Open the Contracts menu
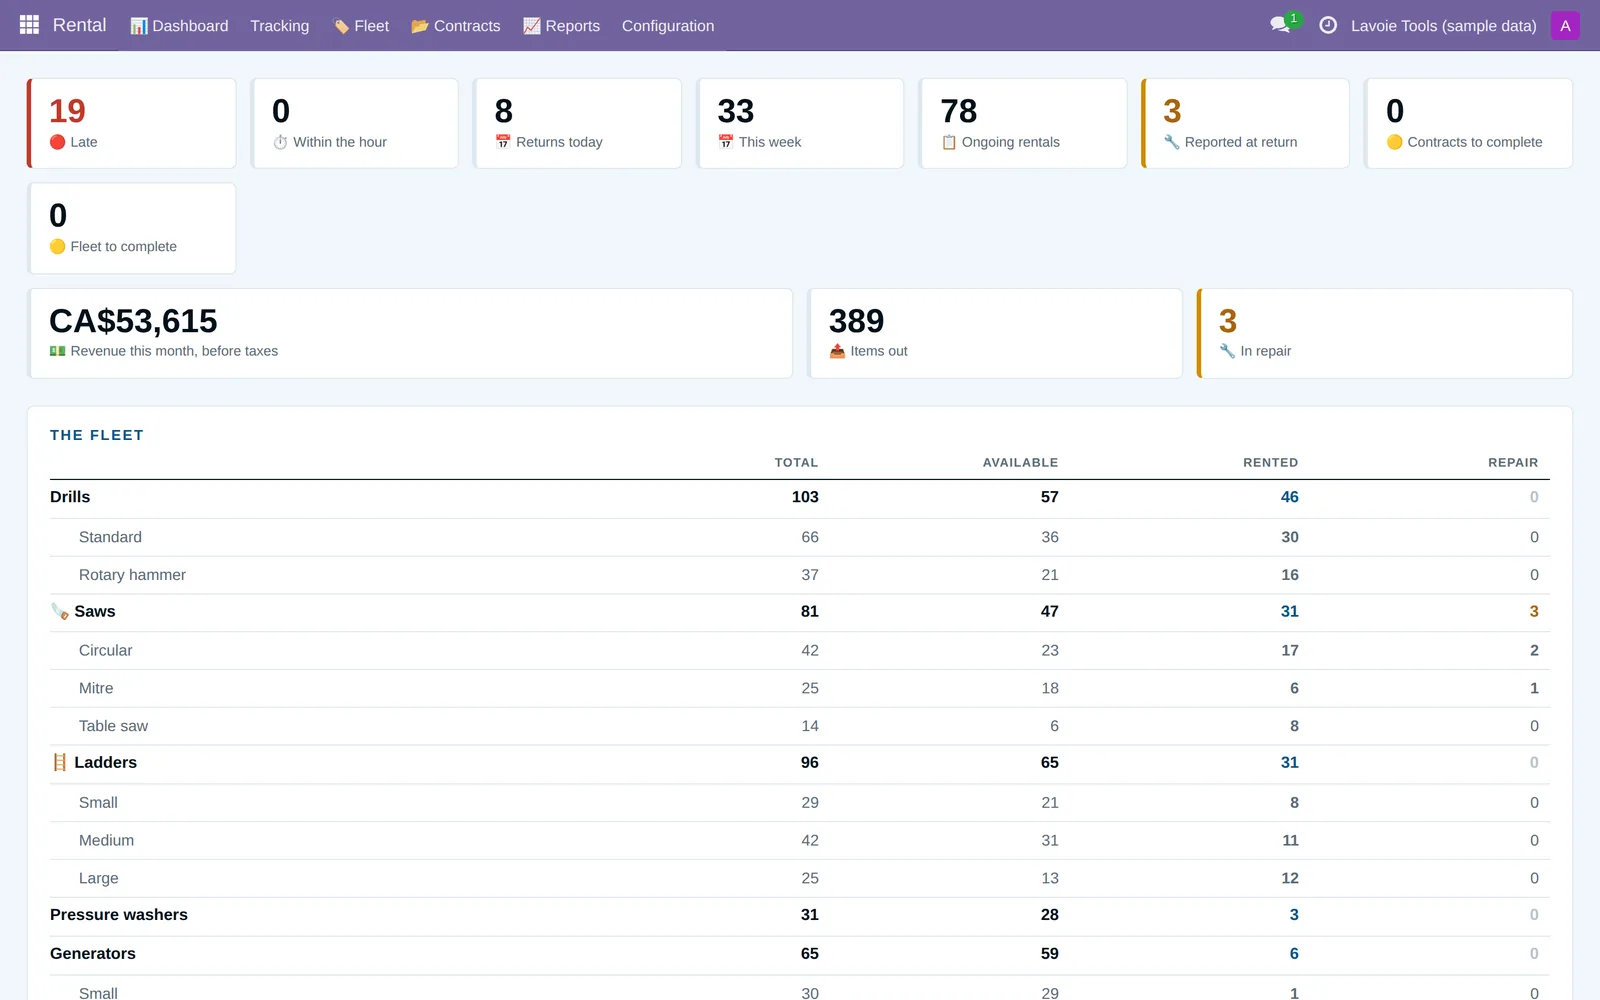This screenshot has width=1600, height=1000. coord(456,26)
